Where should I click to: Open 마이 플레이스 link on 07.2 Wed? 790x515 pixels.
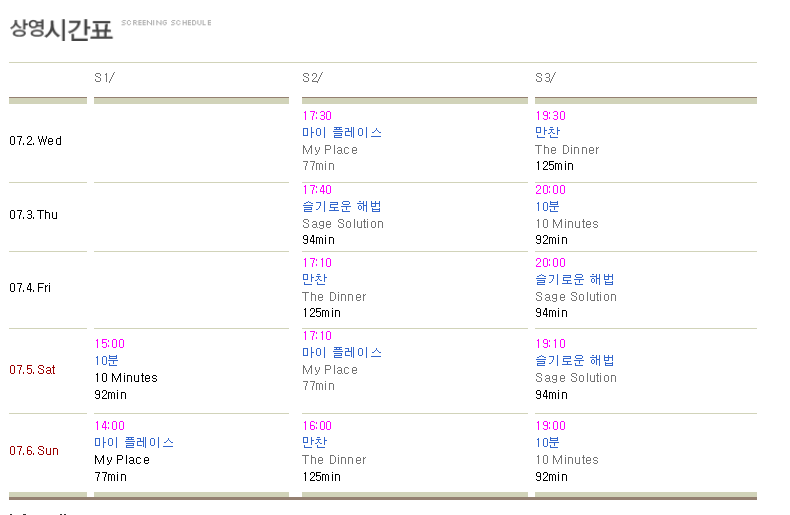point(342,133)
